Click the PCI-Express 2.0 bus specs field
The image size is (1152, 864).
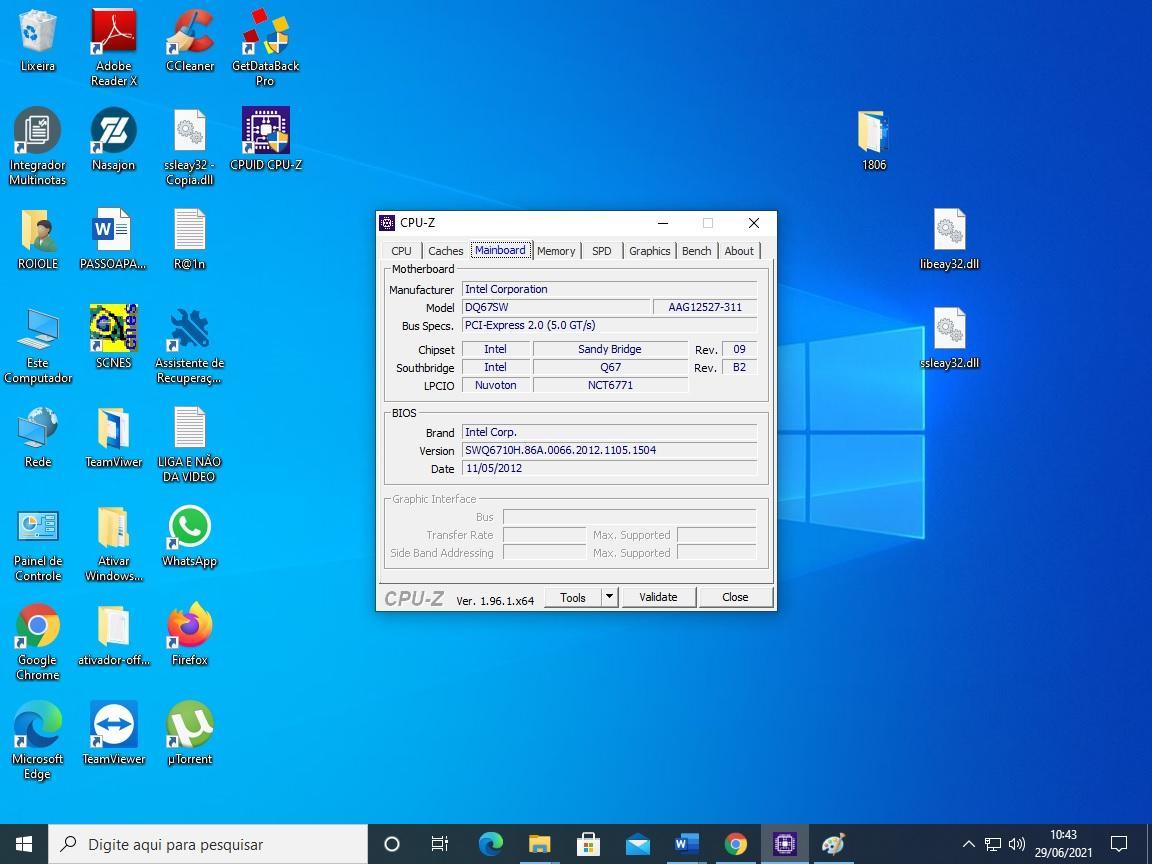609,325
